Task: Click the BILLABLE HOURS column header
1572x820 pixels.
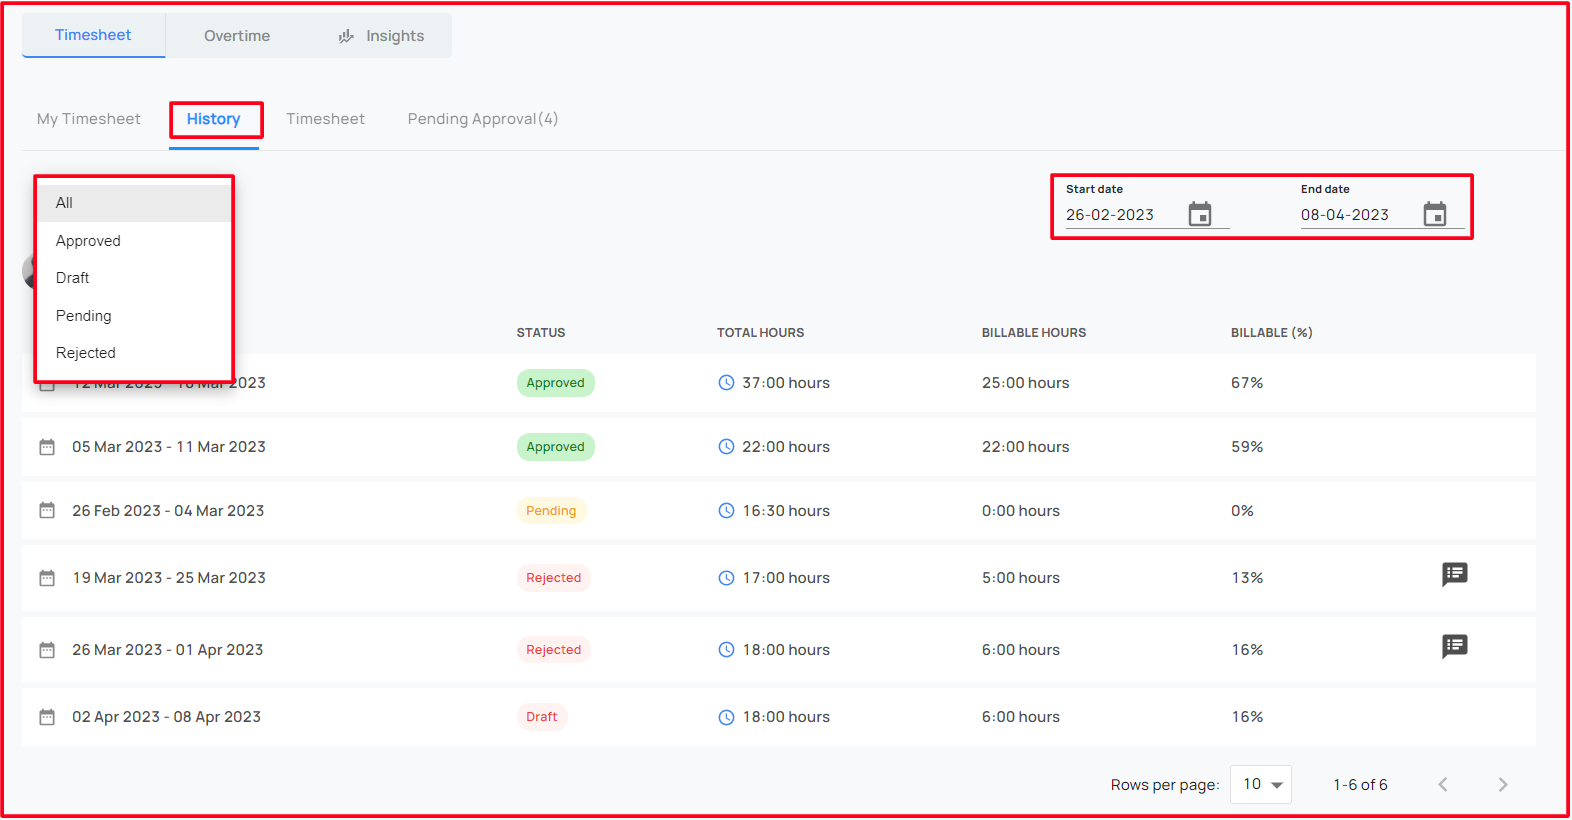Action: pos(1034,333)
